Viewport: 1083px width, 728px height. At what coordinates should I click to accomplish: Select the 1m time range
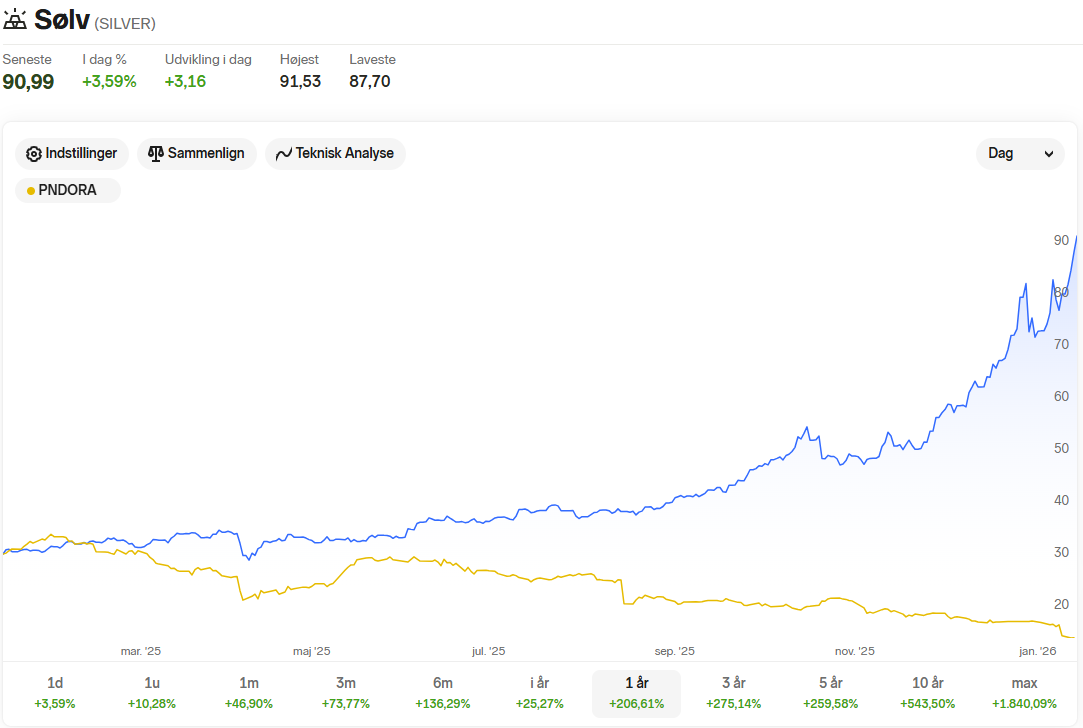pyautogui.click(x=249, y=693)
